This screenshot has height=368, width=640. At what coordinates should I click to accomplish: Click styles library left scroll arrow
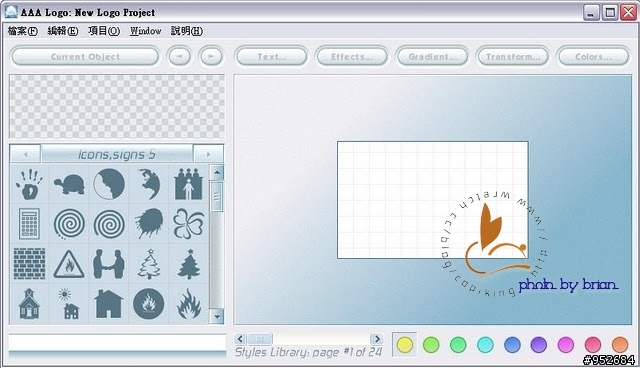(240, 339)
